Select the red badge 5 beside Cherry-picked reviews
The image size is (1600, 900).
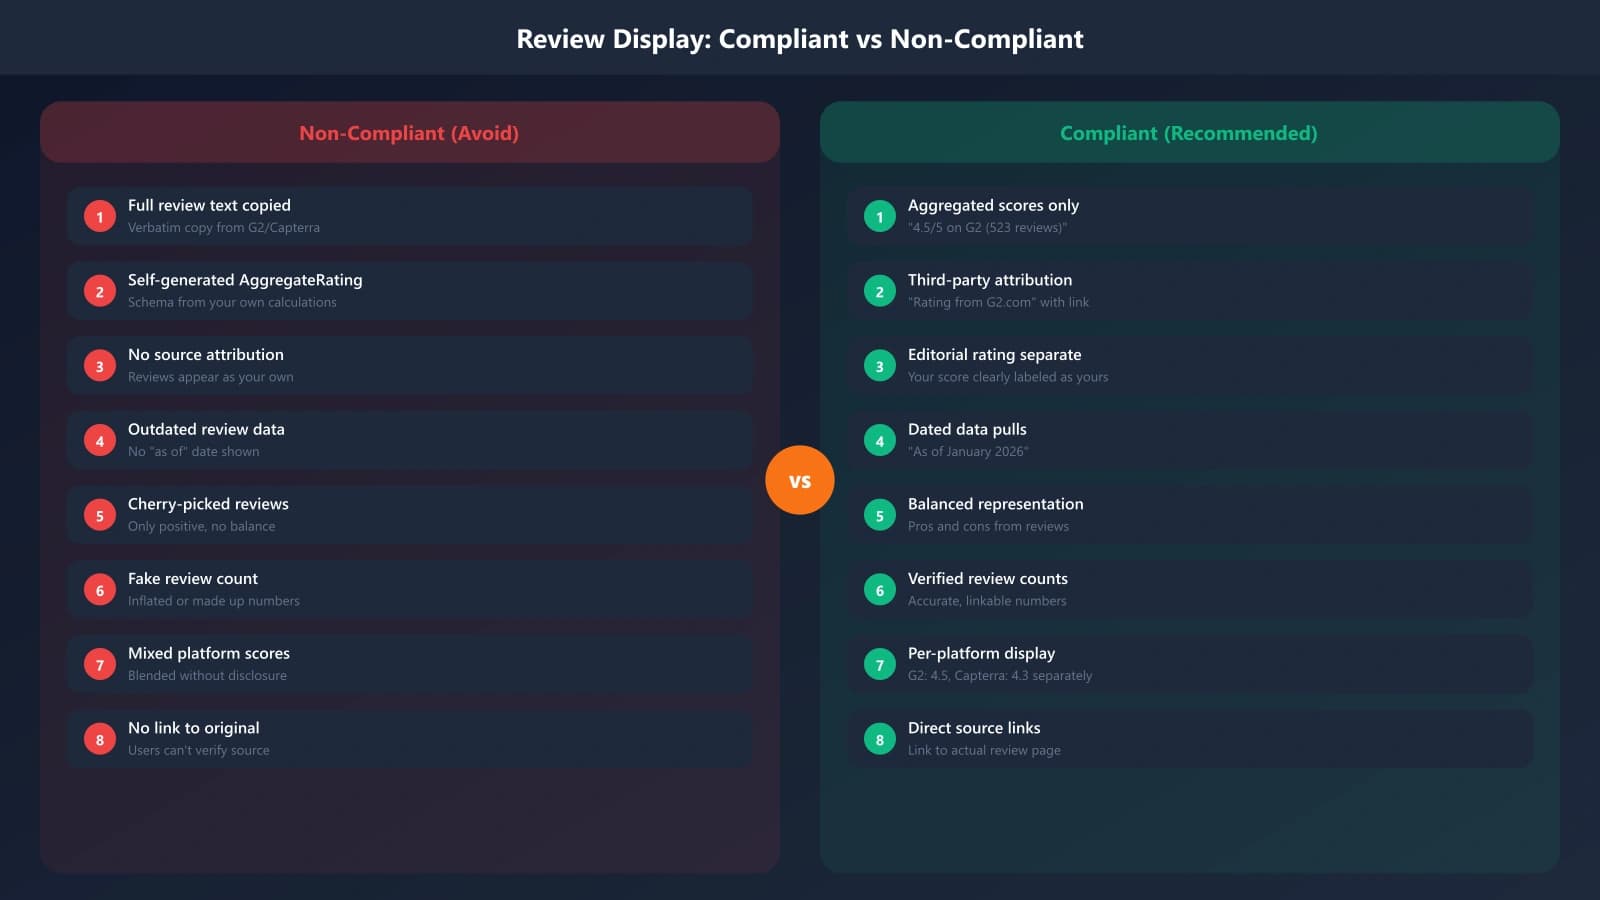(x=99, y=514)
